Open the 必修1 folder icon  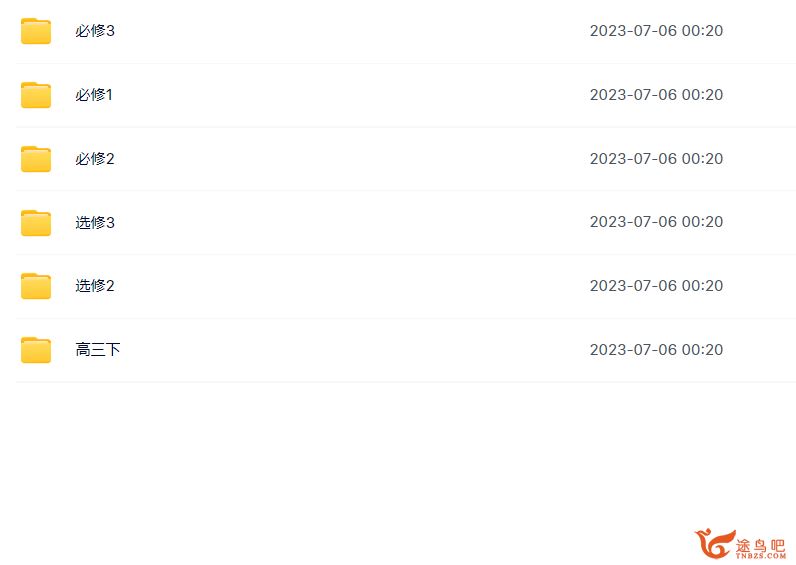36,95
